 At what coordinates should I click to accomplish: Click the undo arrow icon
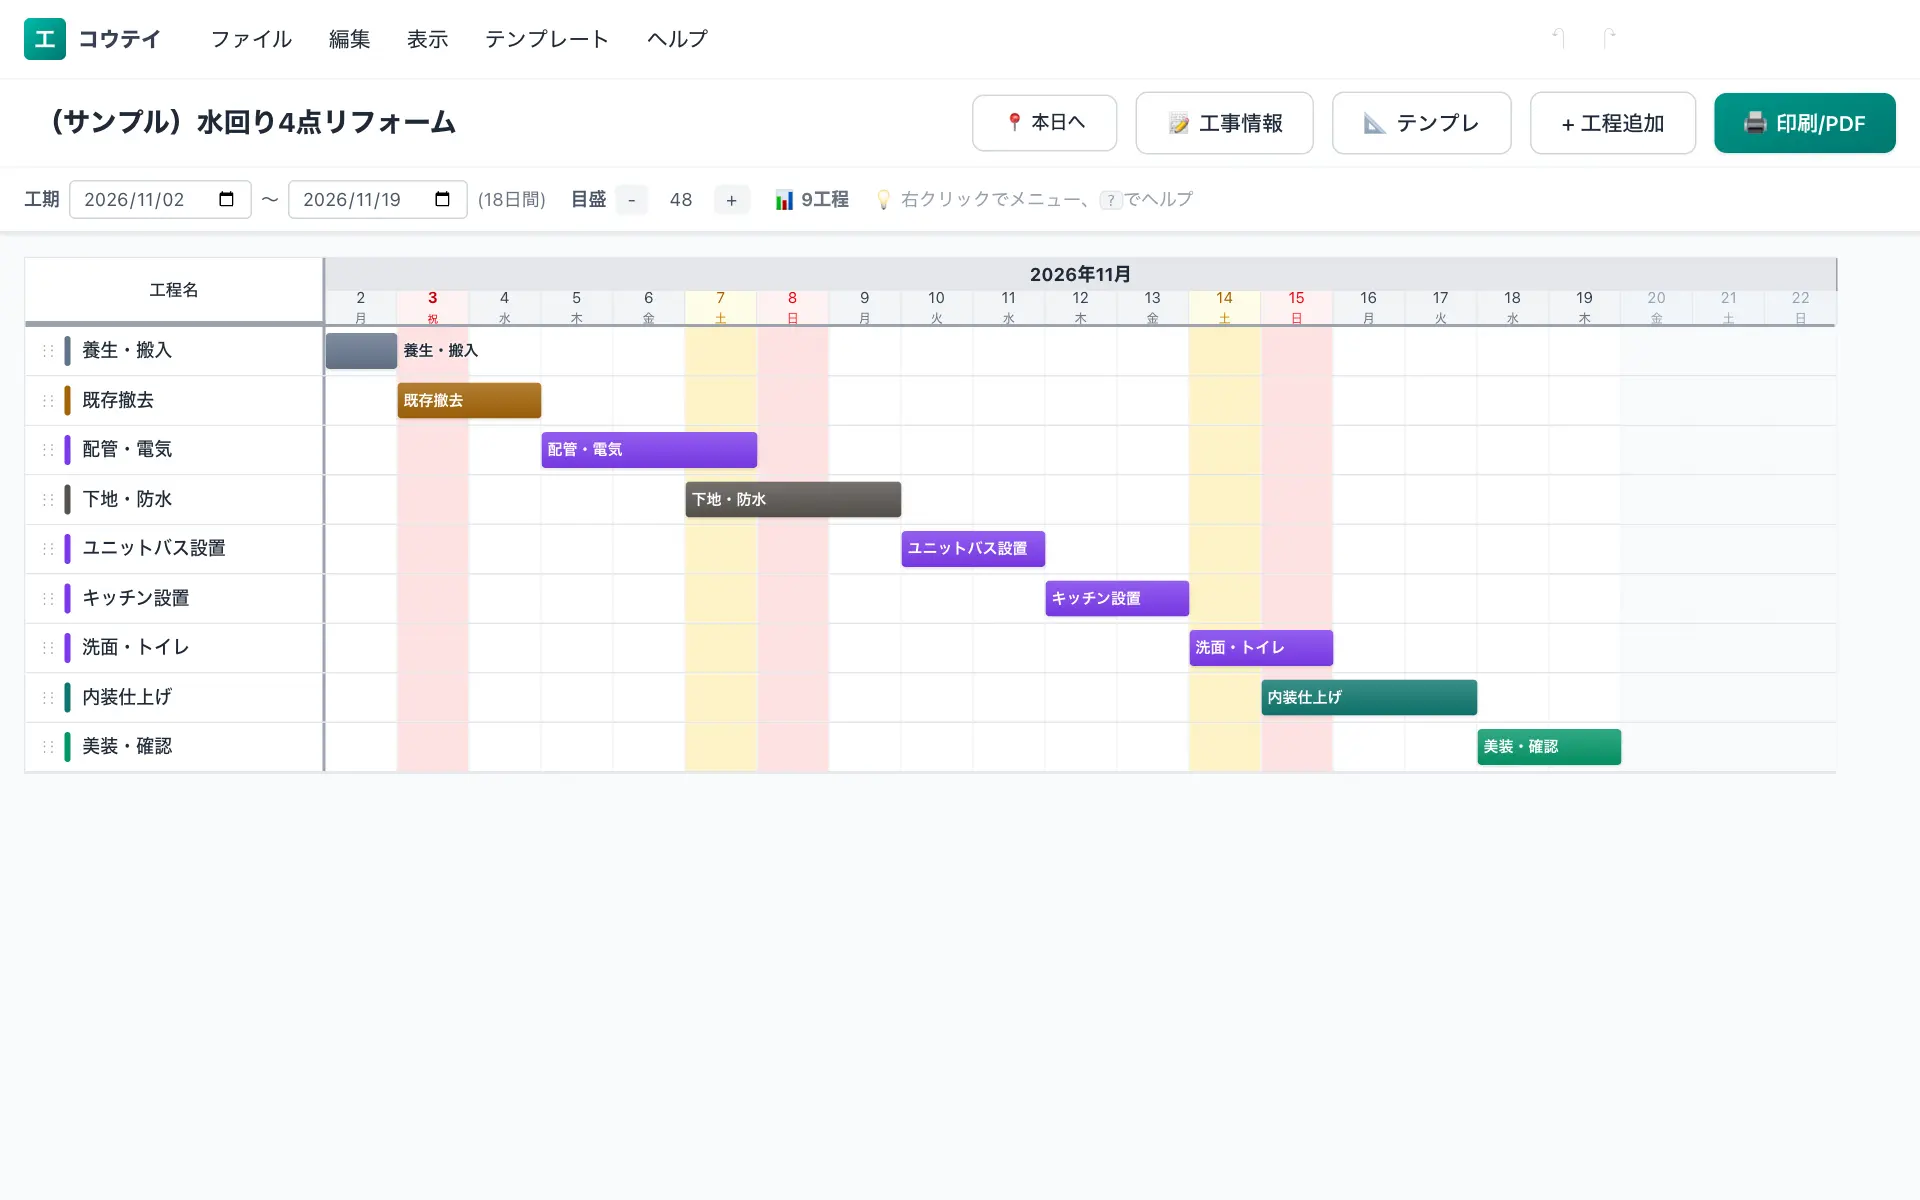pos(1558,38)
